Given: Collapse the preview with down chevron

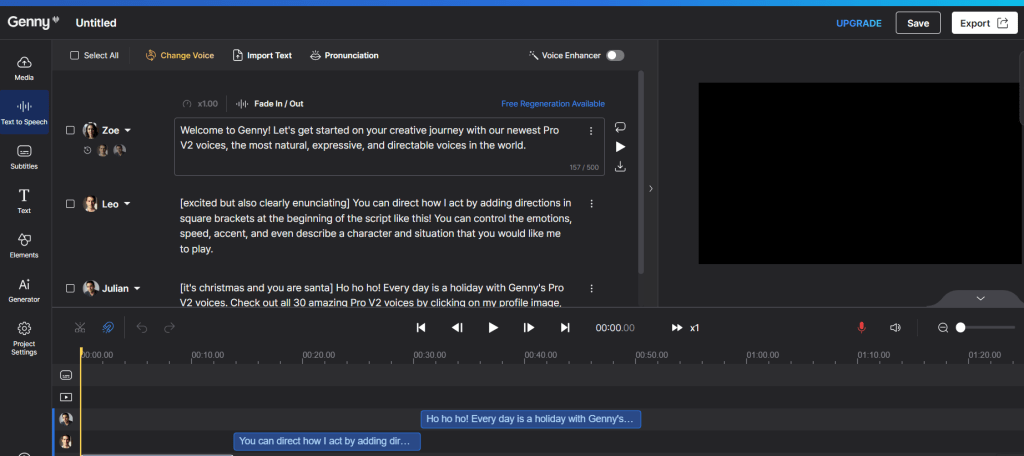Looking at the screenshot, I should pos(980,298).
